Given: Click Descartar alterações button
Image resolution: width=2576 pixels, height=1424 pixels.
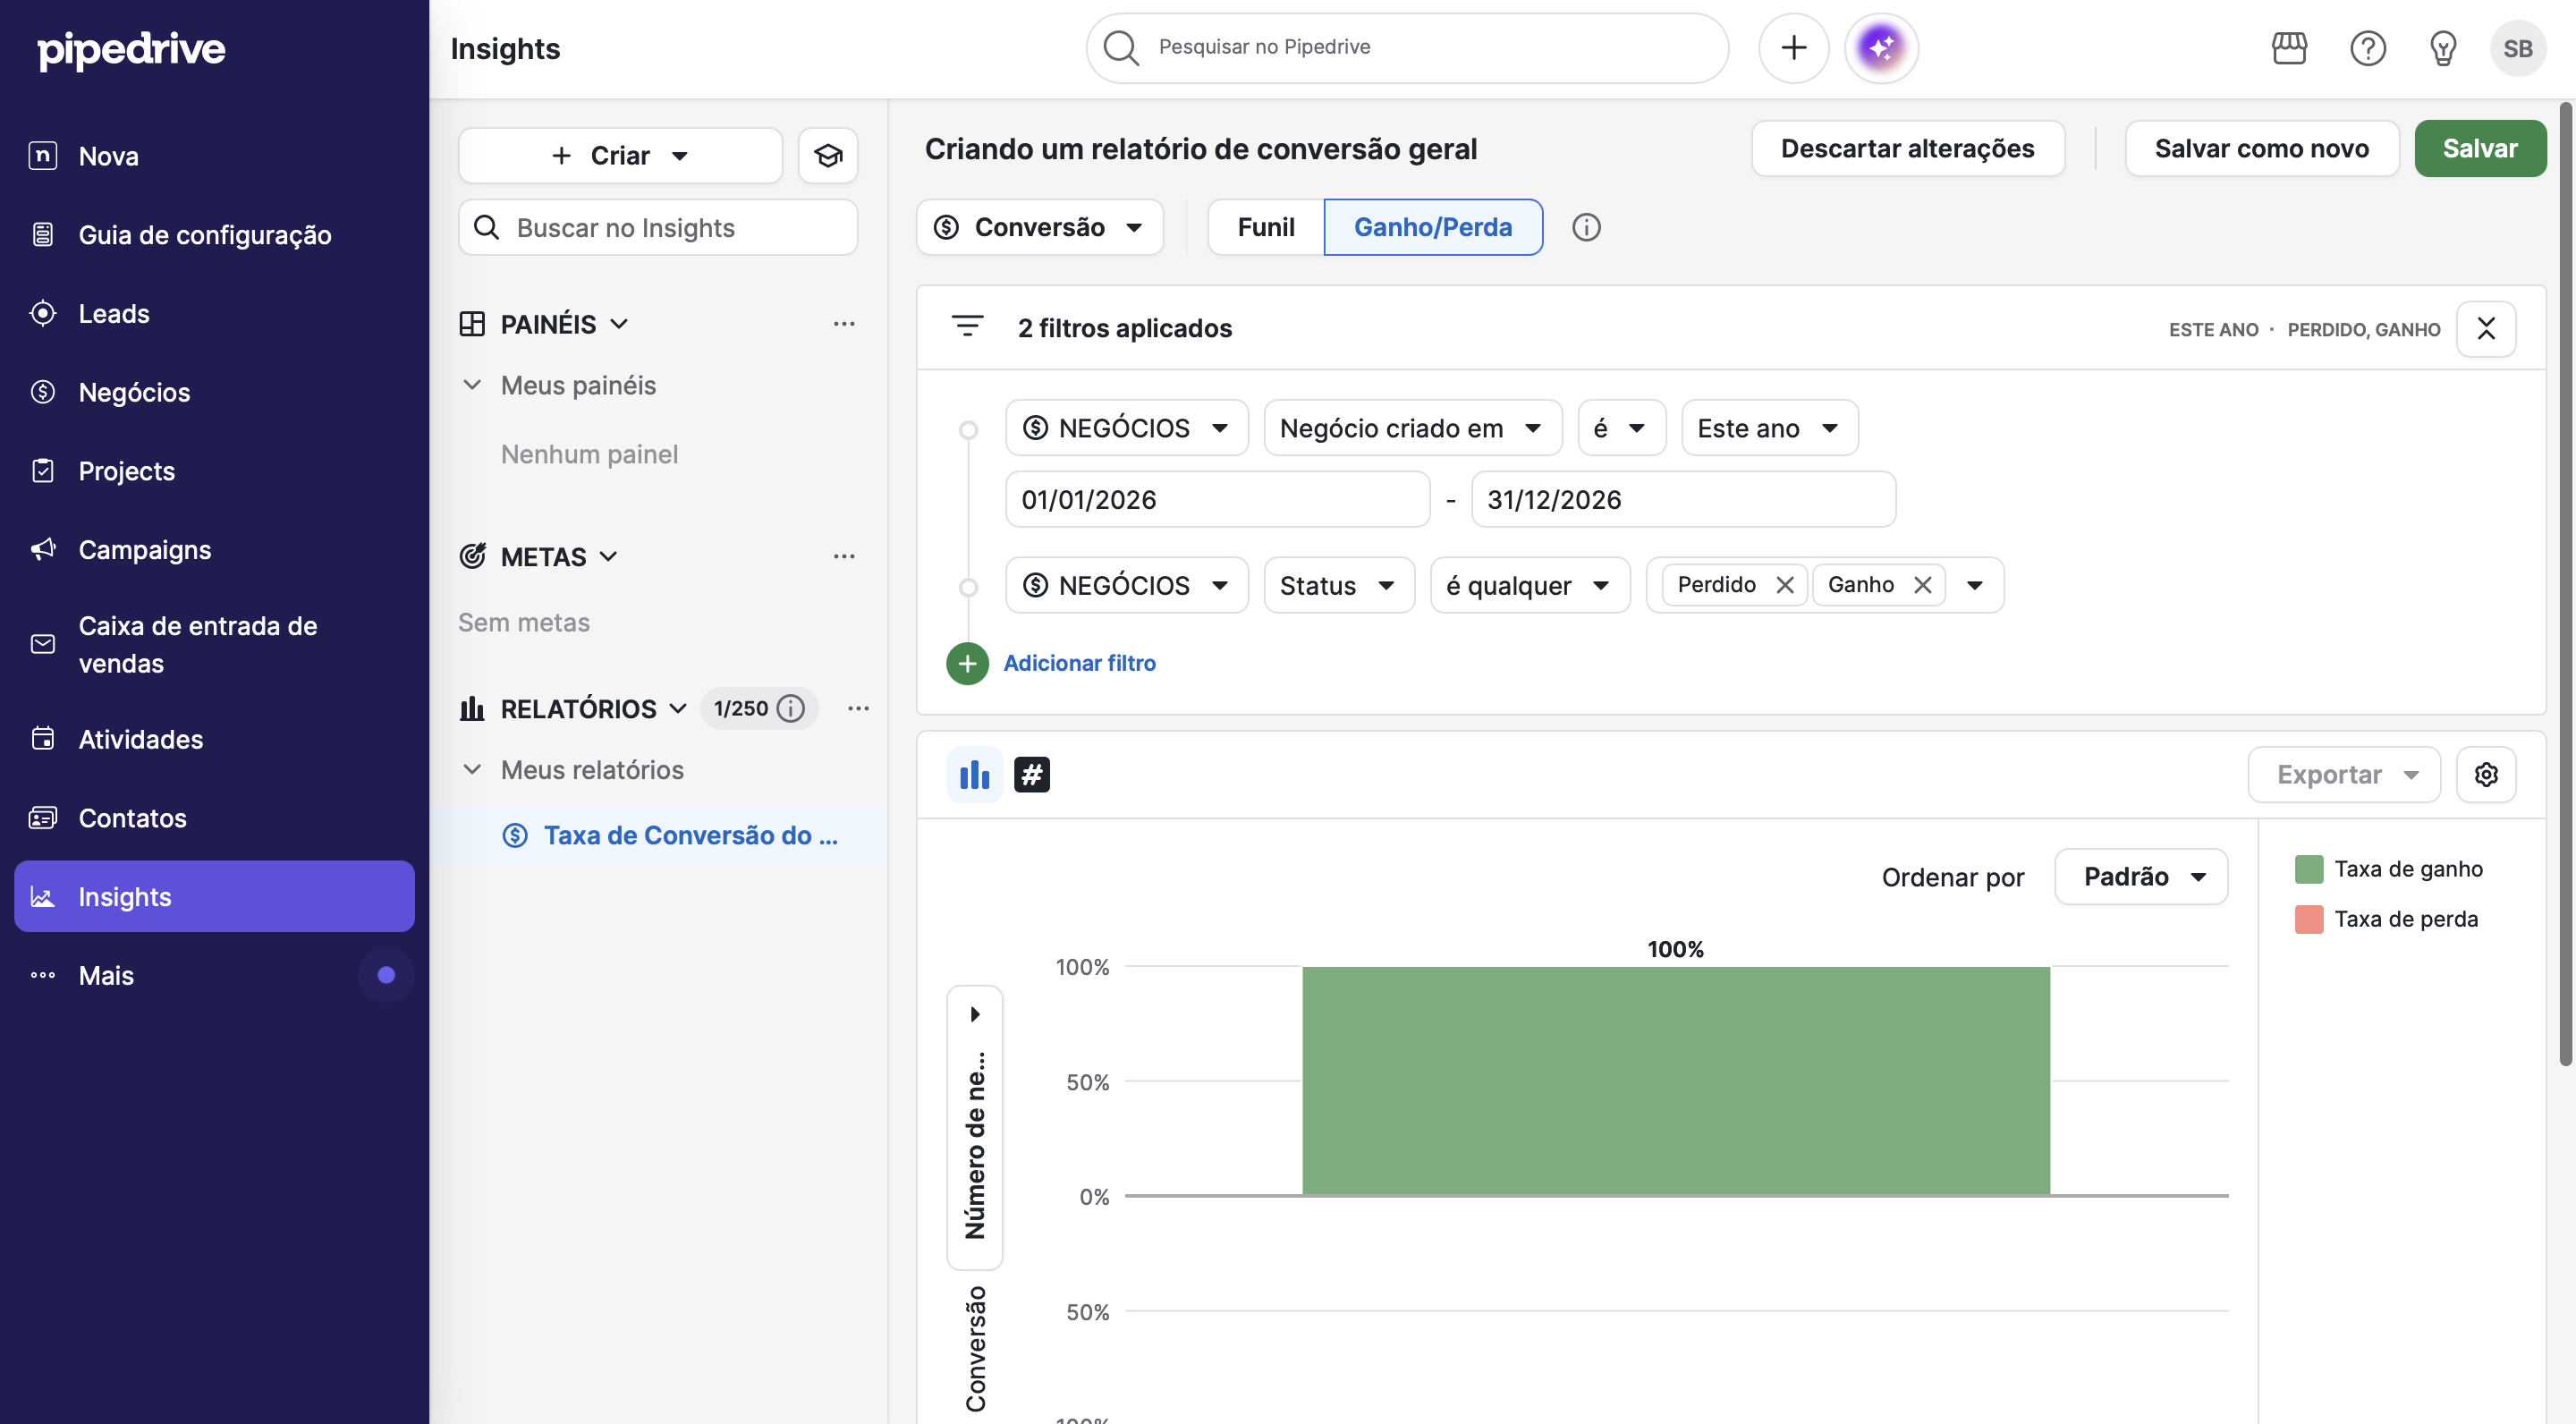Looking at the screenshot, I should click(x=1907, y=149).
